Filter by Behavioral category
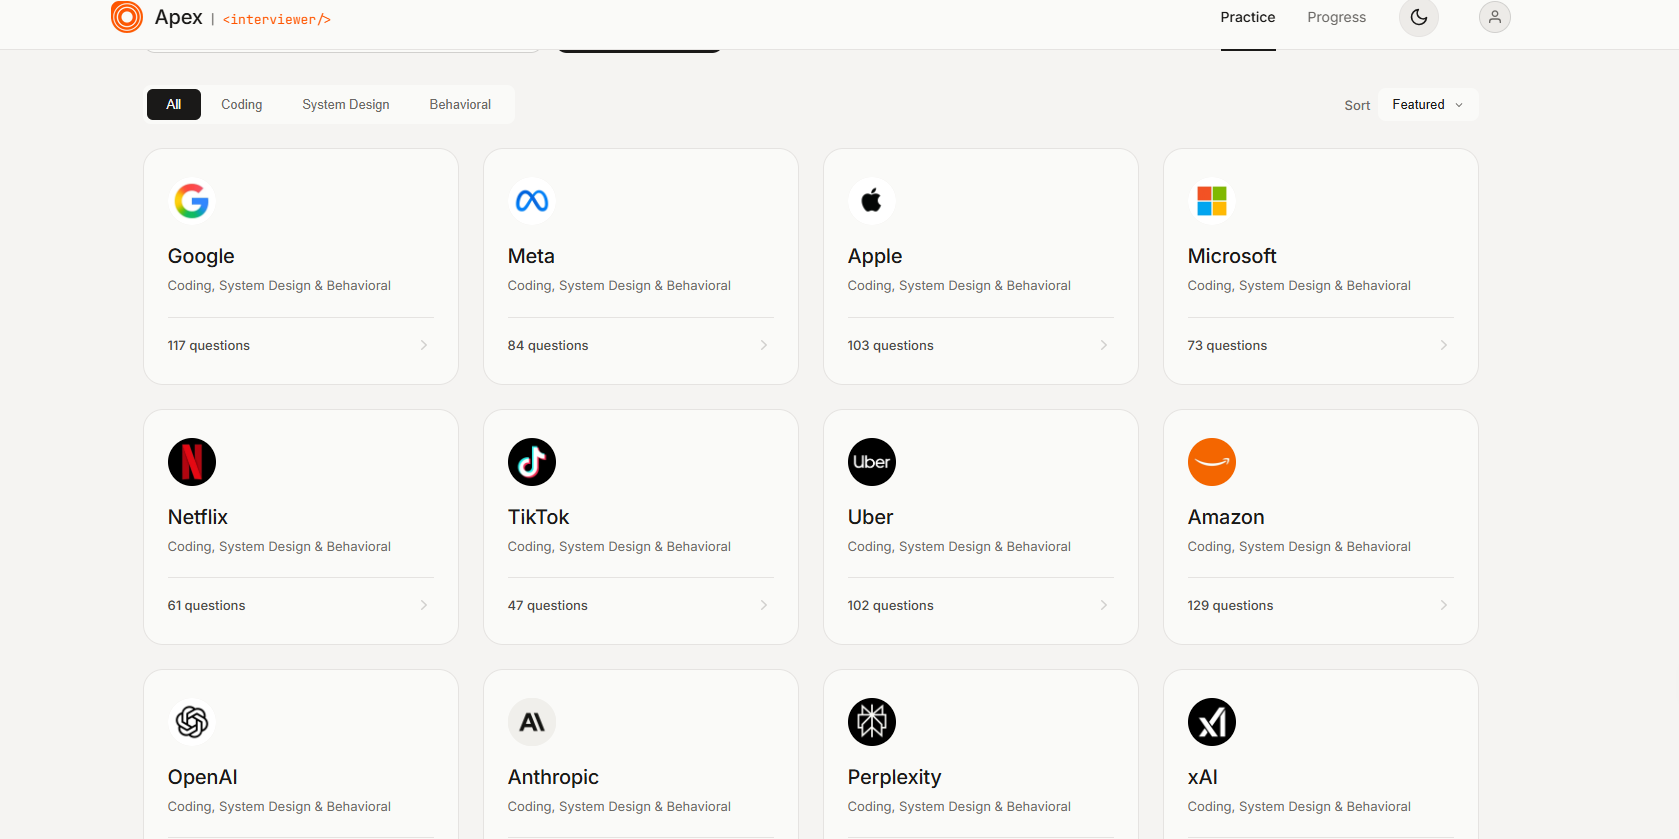Image resolution: width=1679 pixels, height=839 pixels. [460, 105]
